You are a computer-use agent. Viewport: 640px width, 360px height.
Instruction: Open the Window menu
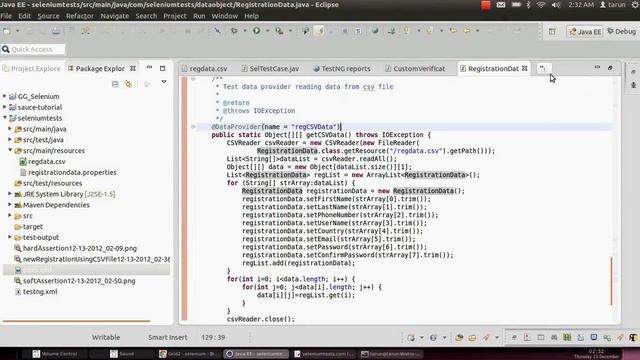point(224,16)
